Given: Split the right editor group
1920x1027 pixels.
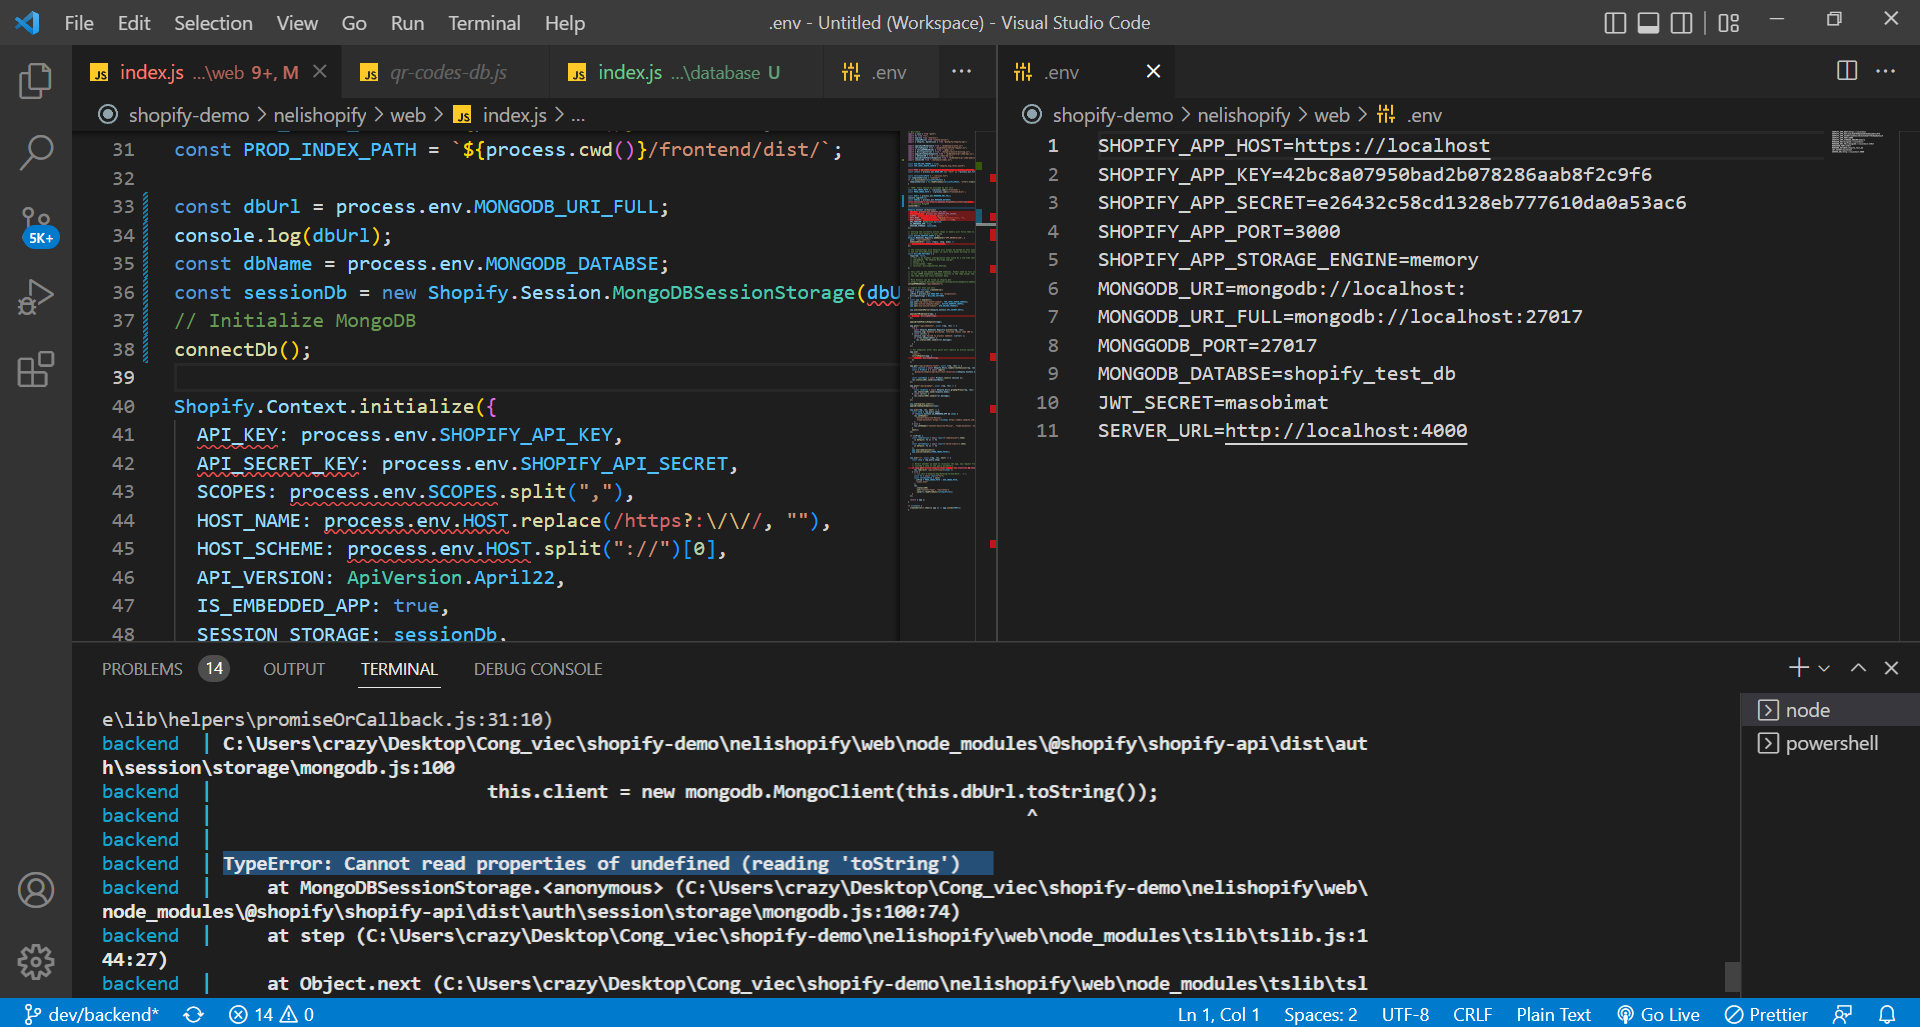Looking at the screenshot, I should coord(1847,71).
